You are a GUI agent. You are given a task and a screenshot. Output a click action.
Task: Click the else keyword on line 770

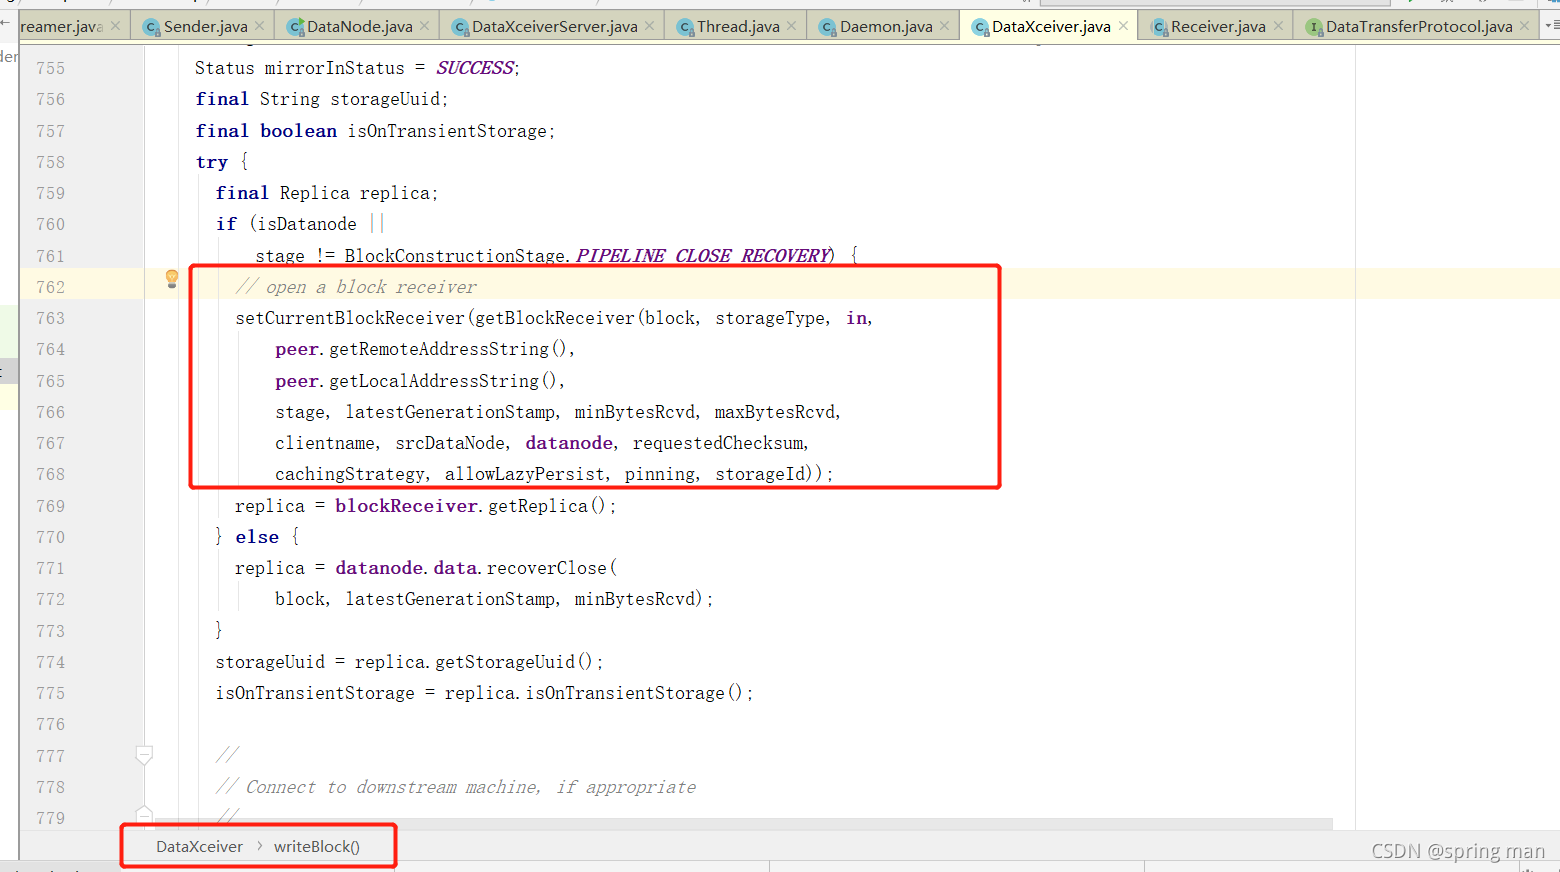[x=257, y=537]
